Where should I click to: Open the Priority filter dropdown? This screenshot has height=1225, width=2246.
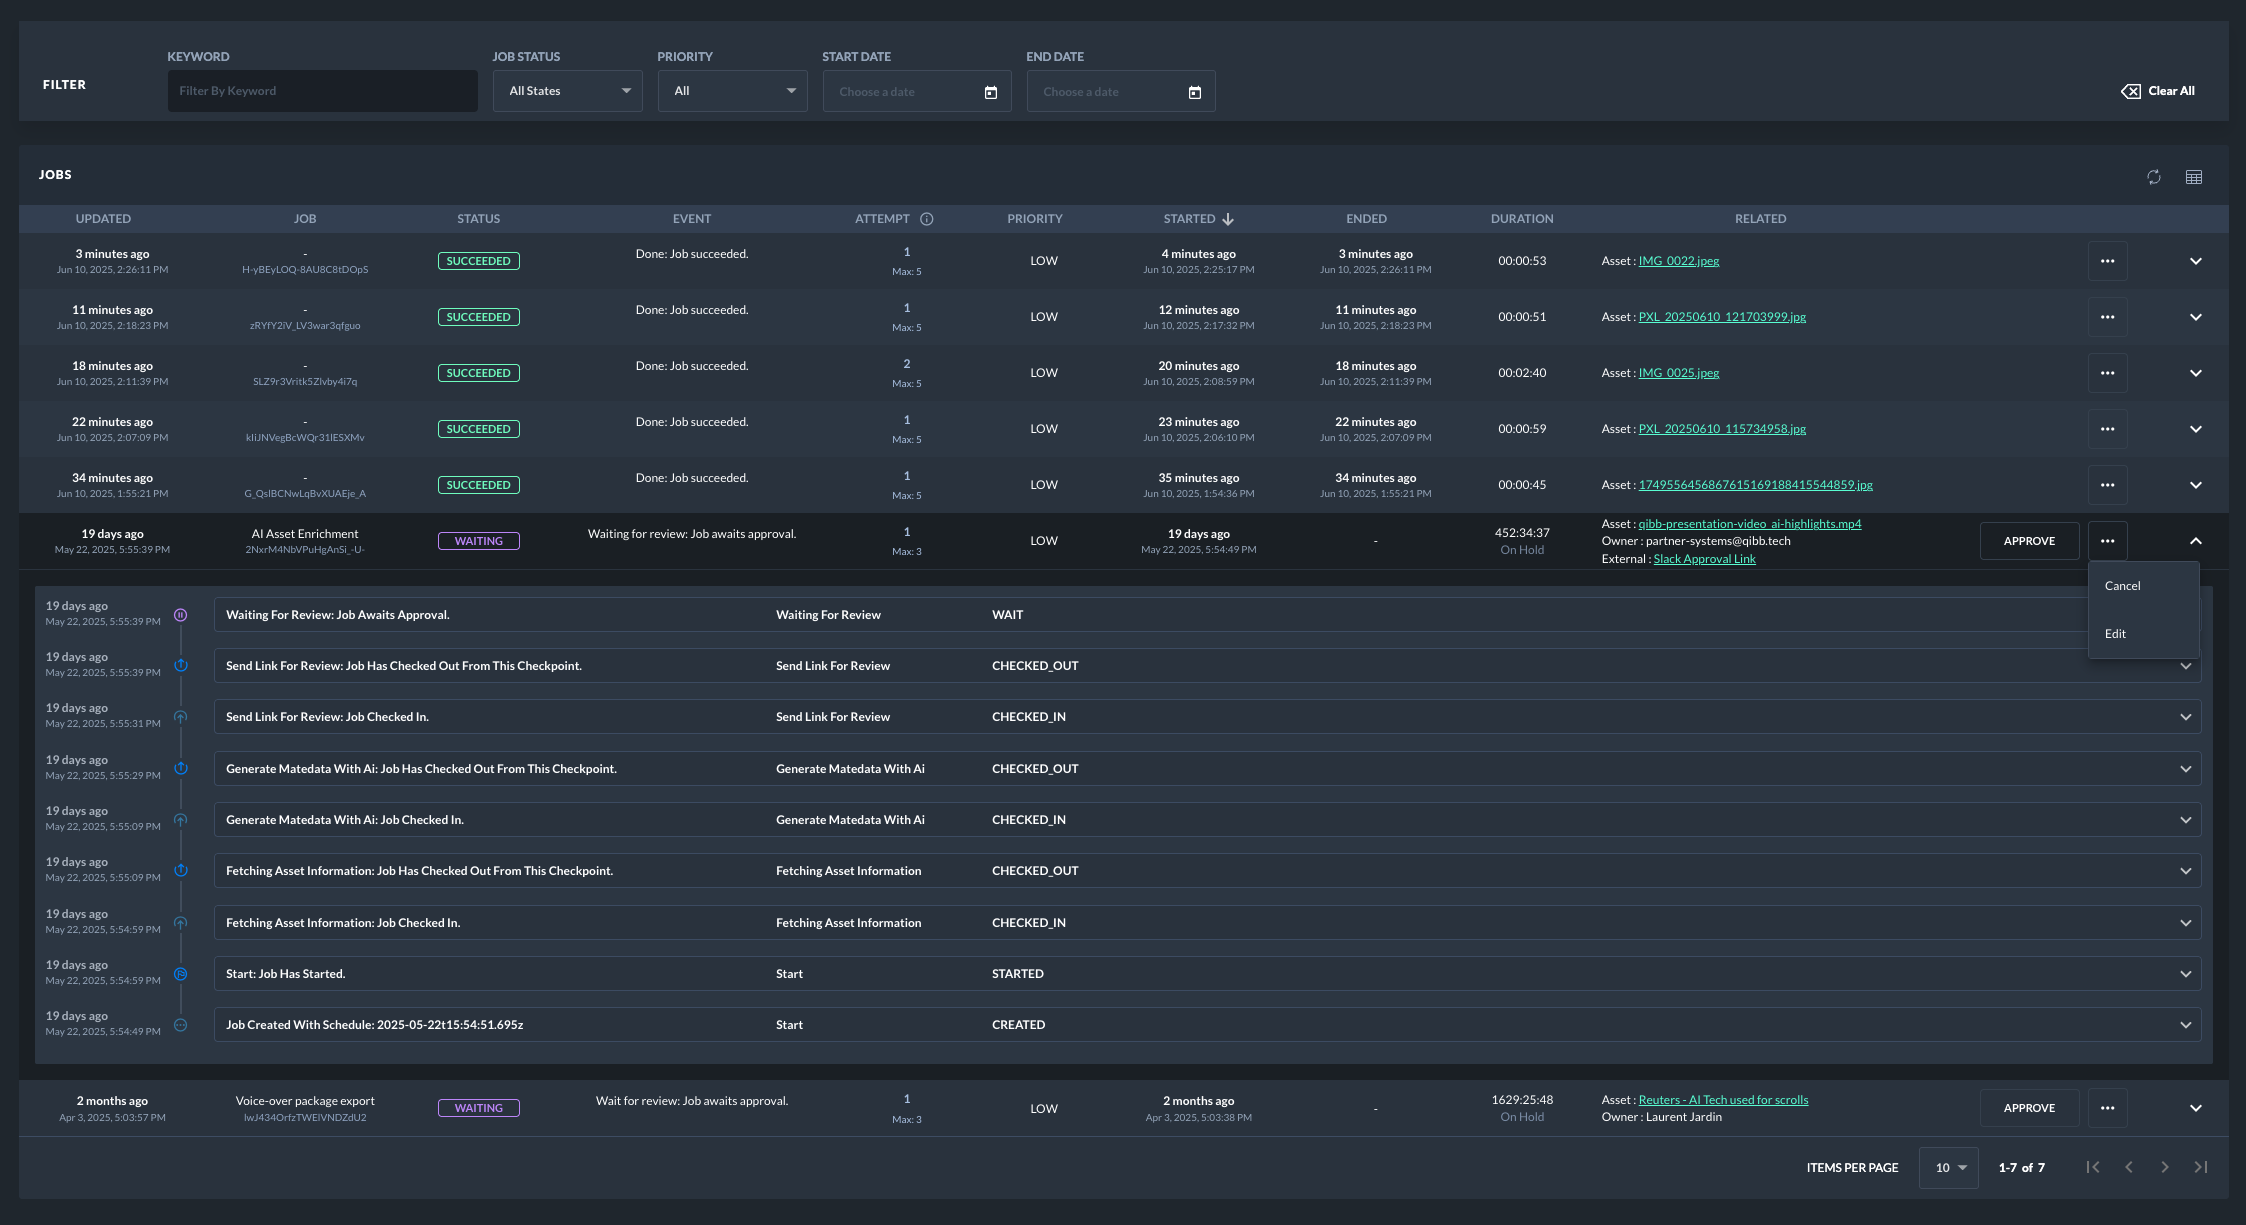tap(732, 91)
